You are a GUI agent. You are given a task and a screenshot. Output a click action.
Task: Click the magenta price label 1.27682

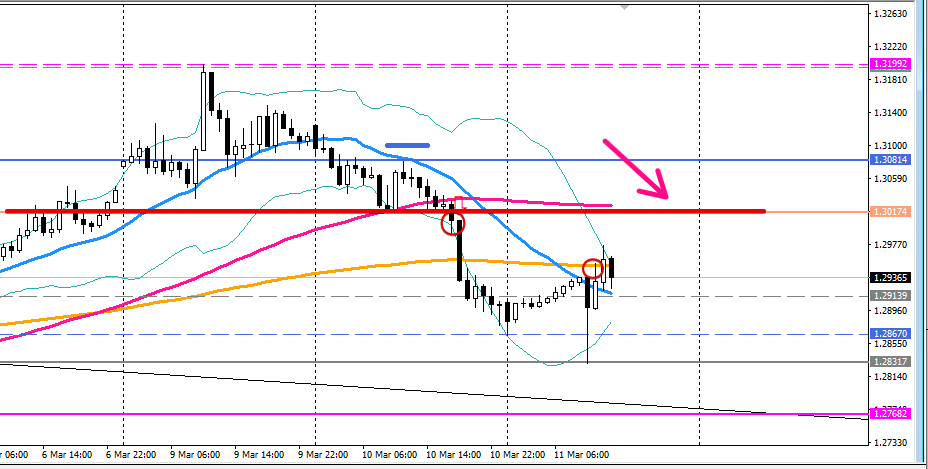(x=890, y=414)
